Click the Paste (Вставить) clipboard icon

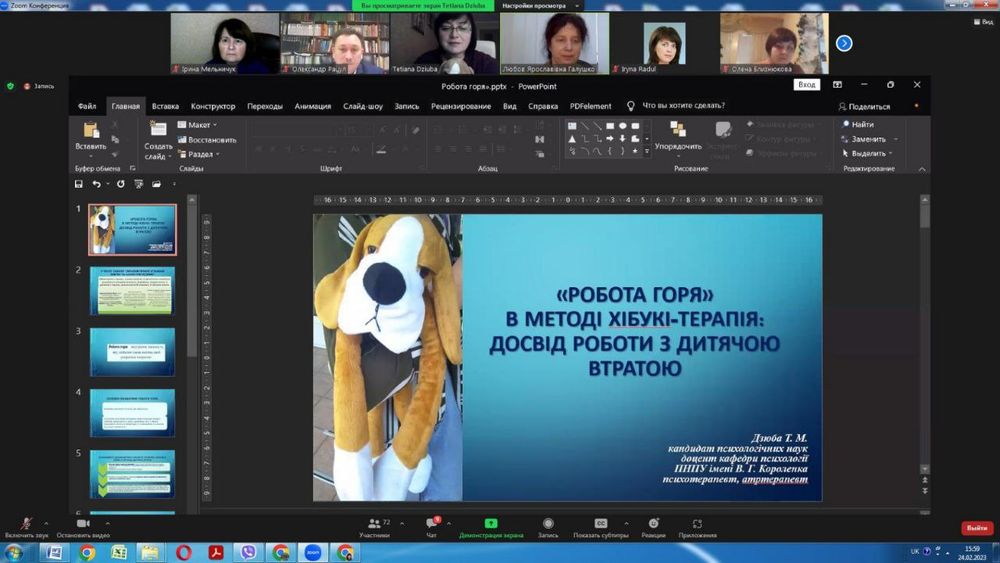point(91,130)
